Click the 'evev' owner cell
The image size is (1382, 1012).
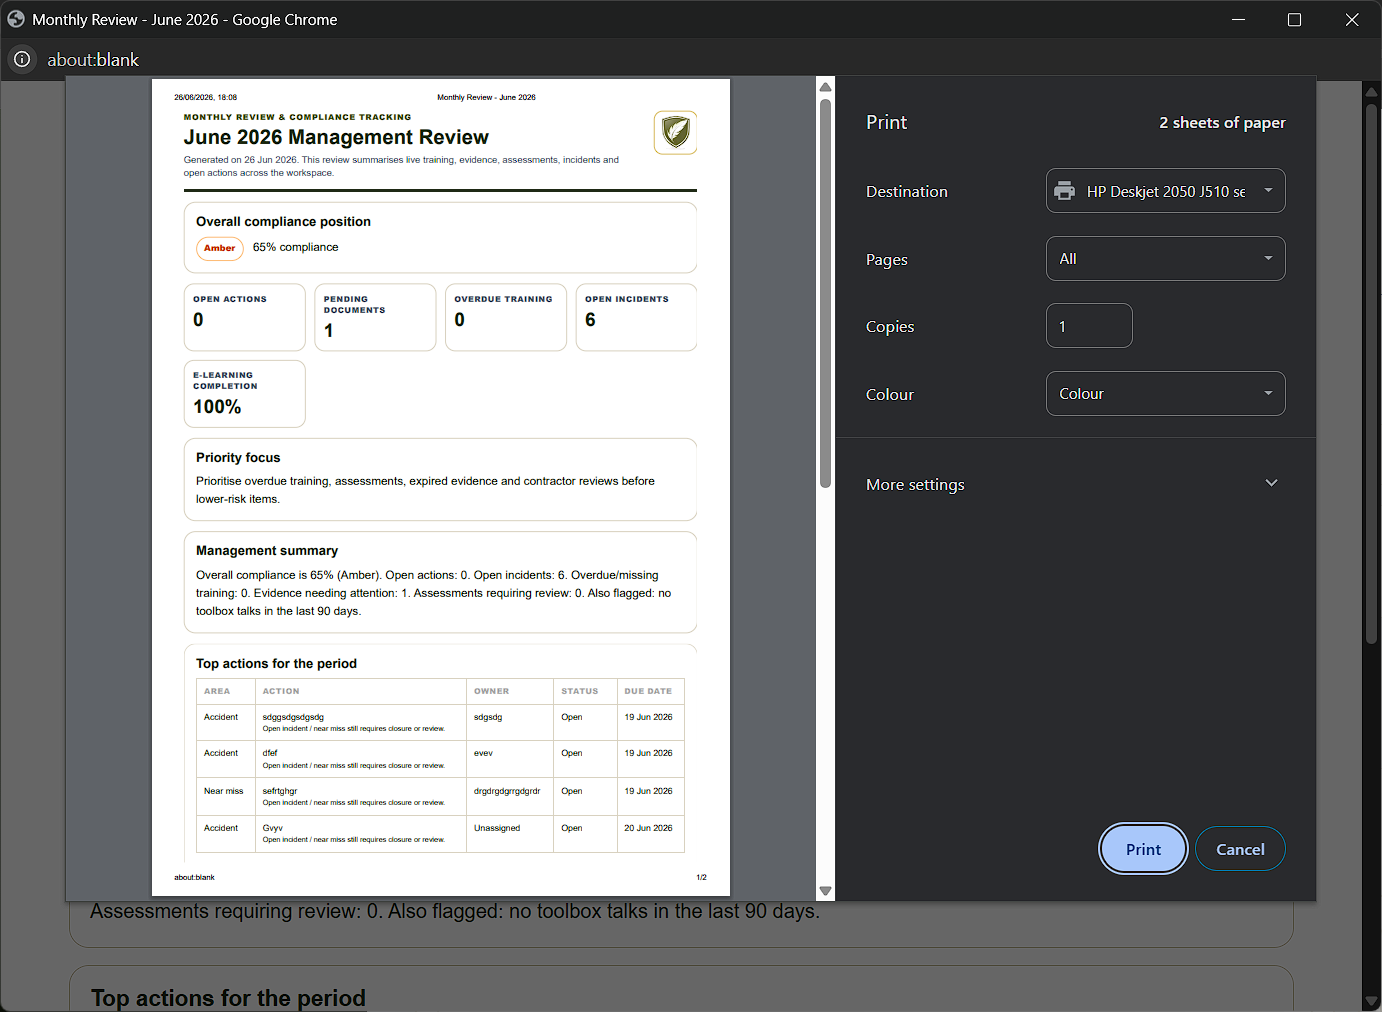[x=510, y=759]
